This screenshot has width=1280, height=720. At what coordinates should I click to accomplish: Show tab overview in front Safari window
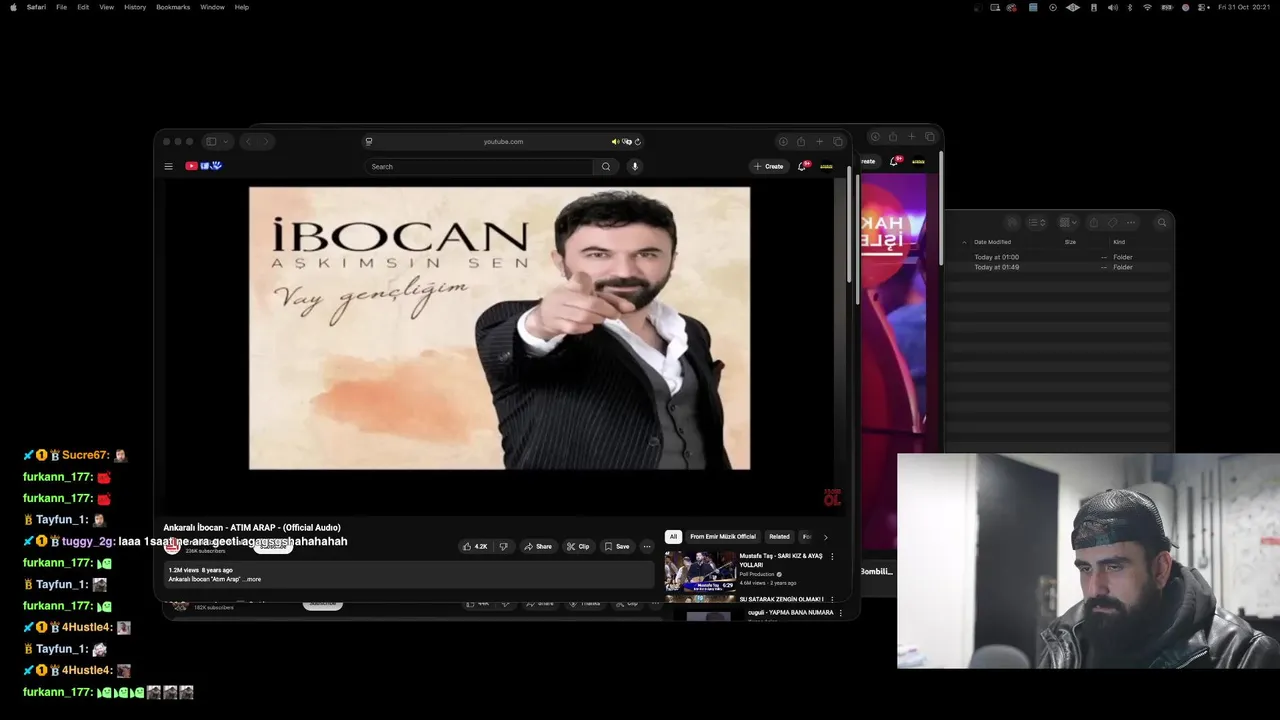[x=838, y=142]
